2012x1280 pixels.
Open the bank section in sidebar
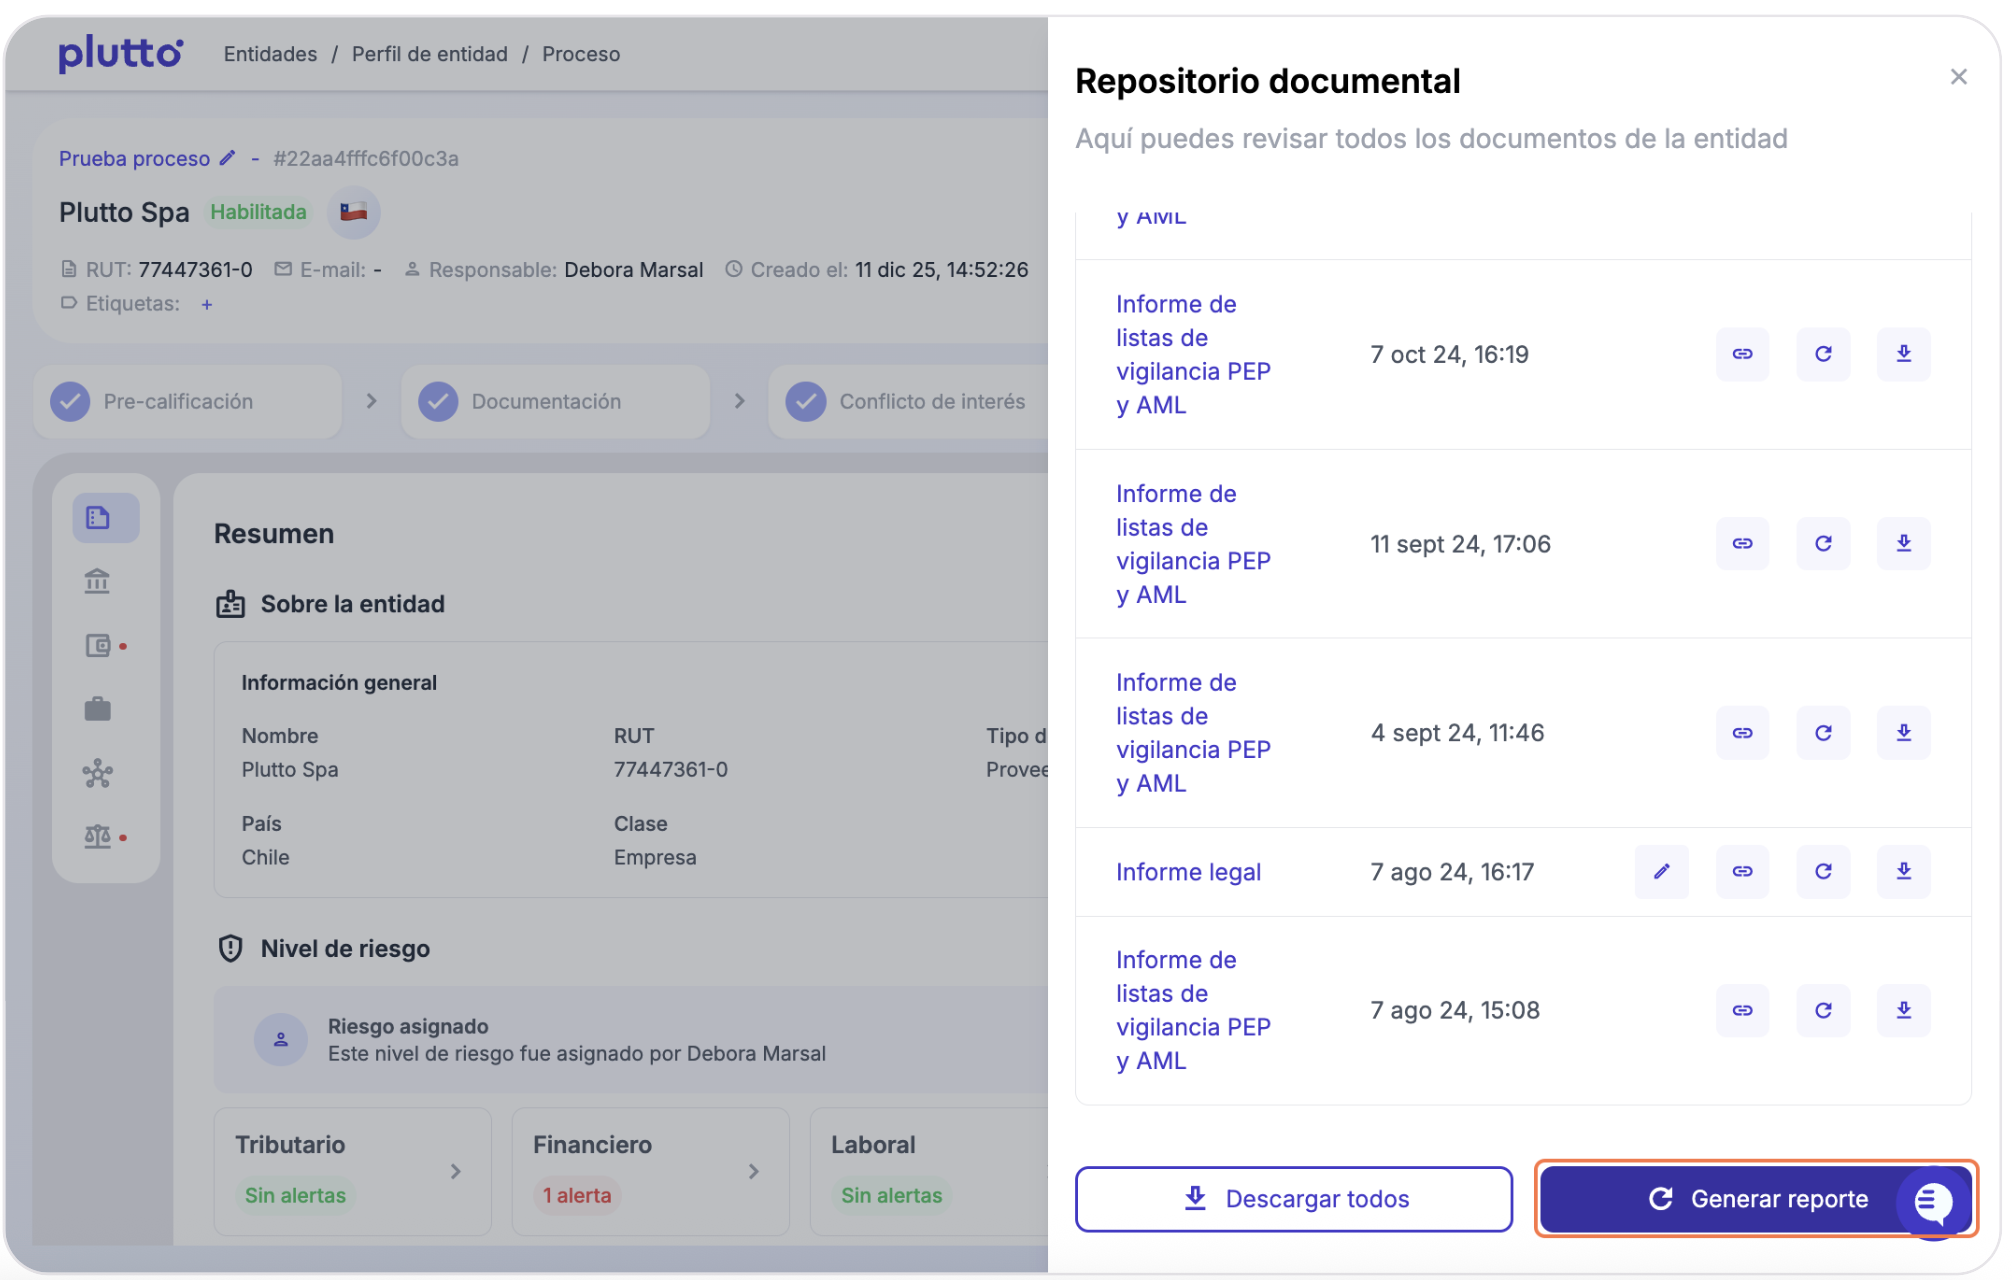[97, 581]
